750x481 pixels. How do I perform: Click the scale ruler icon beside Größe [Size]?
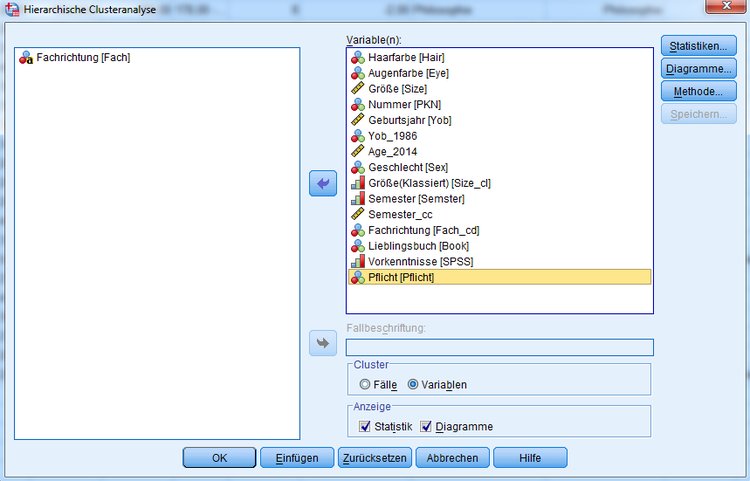(x=357, y=88)
